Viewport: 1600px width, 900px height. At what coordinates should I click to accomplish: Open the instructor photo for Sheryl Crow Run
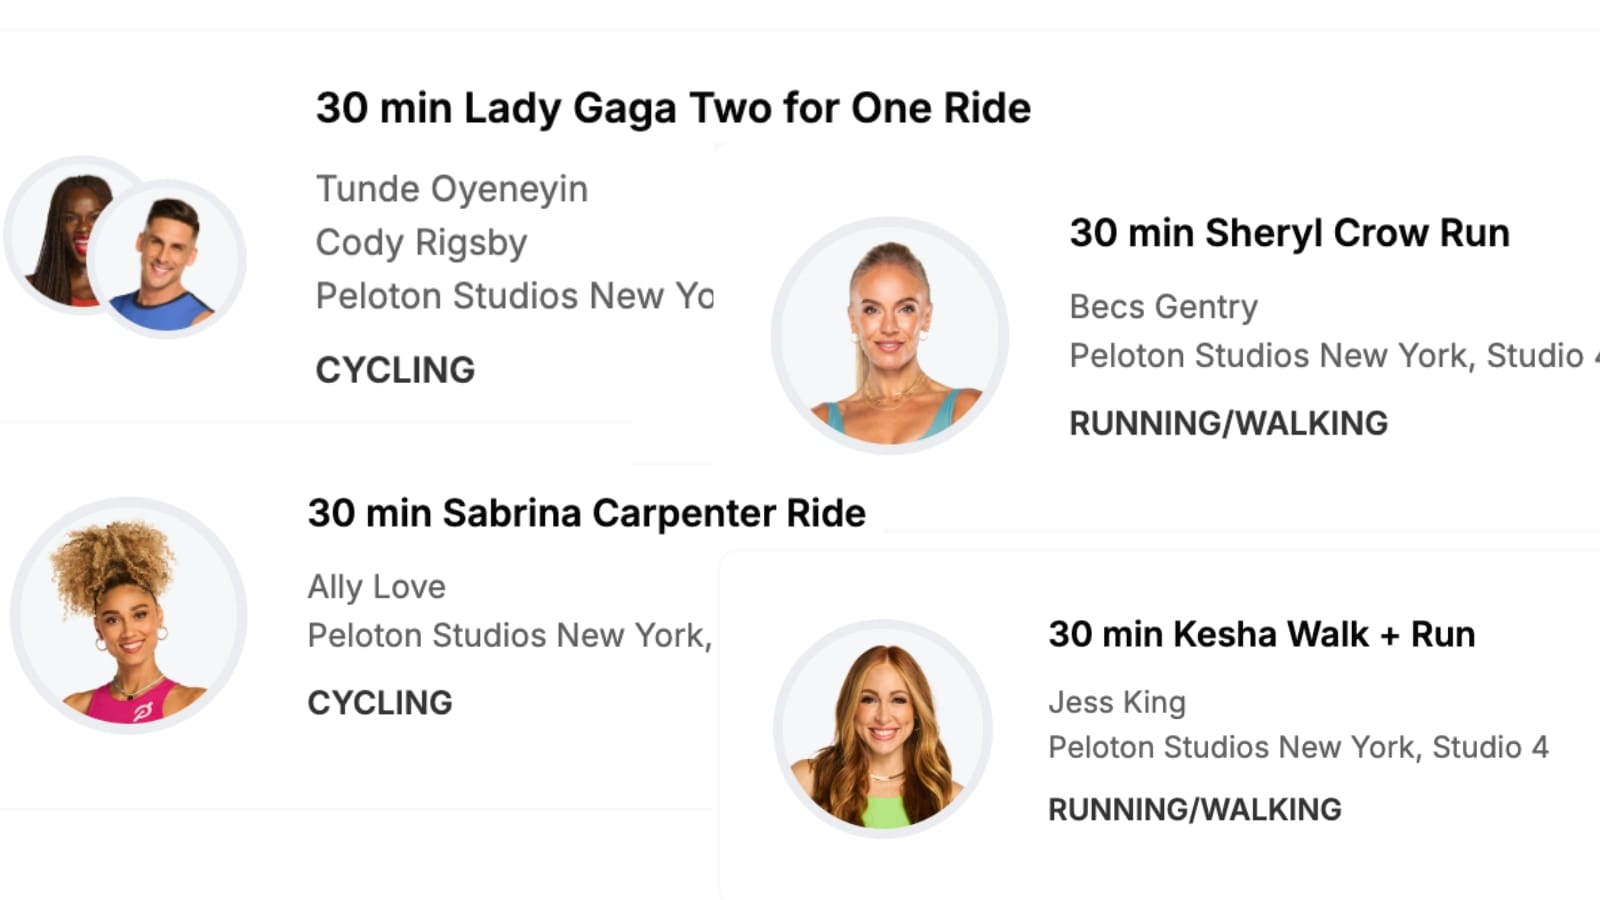(x=889, y=336)
